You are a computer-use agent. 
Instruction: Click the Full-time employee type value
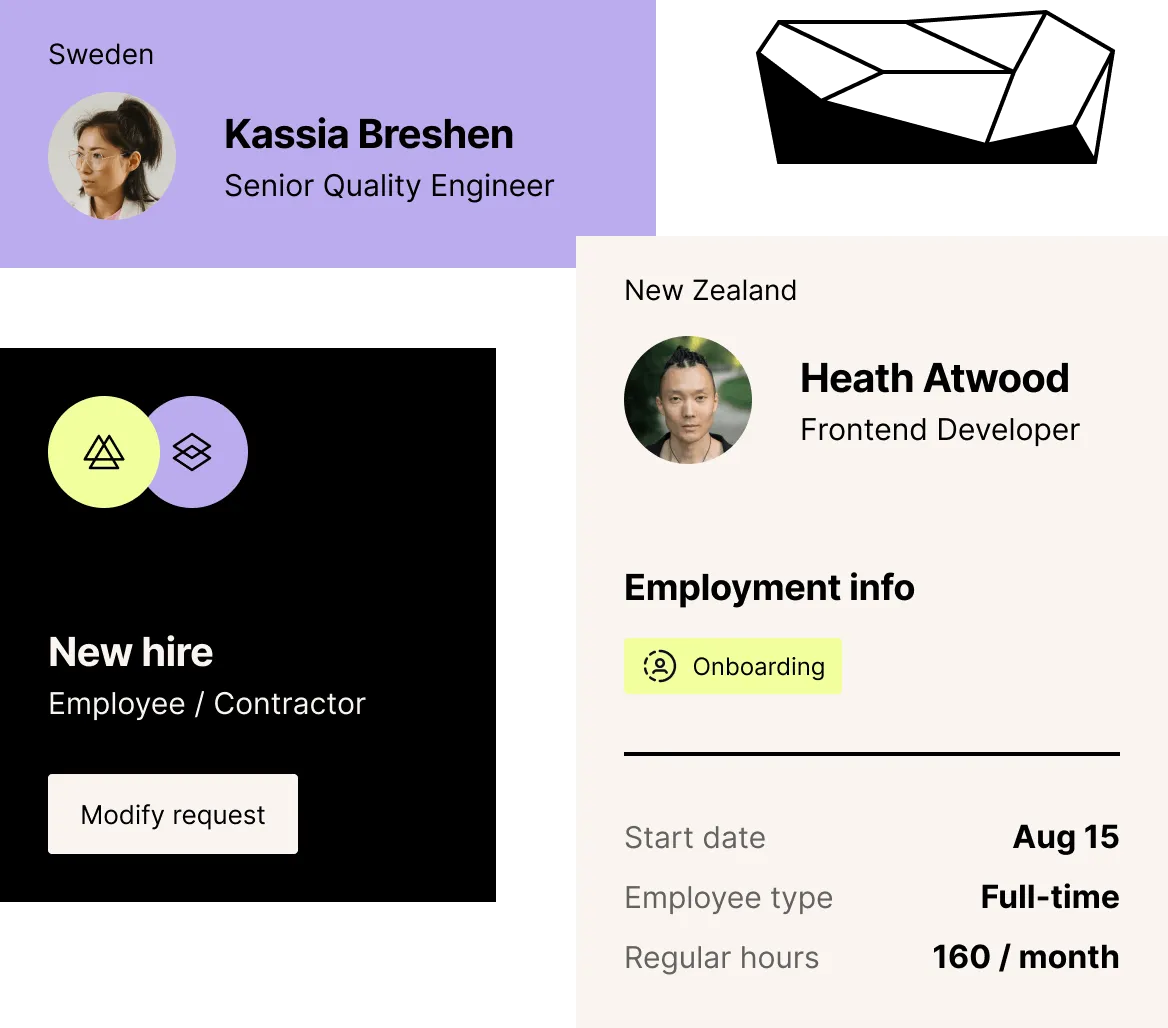pyautogui.click(x=1049, y=897)
